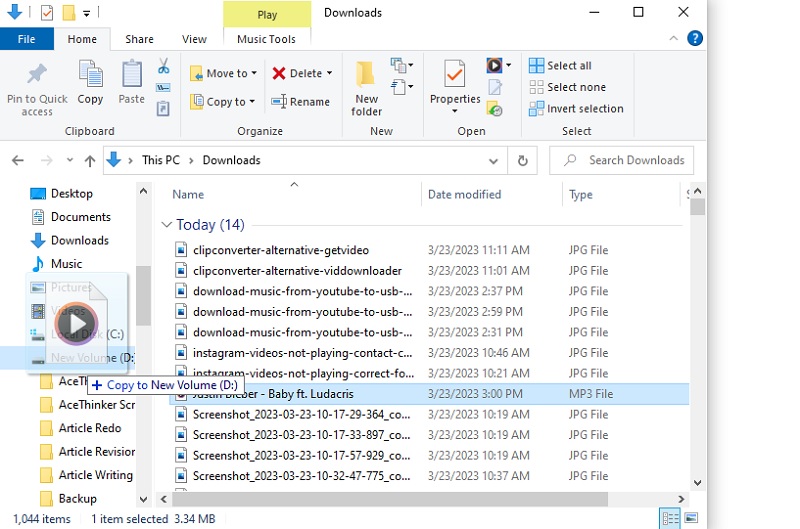Open the Backup folder in navigation pane

(x=68, y=498)
